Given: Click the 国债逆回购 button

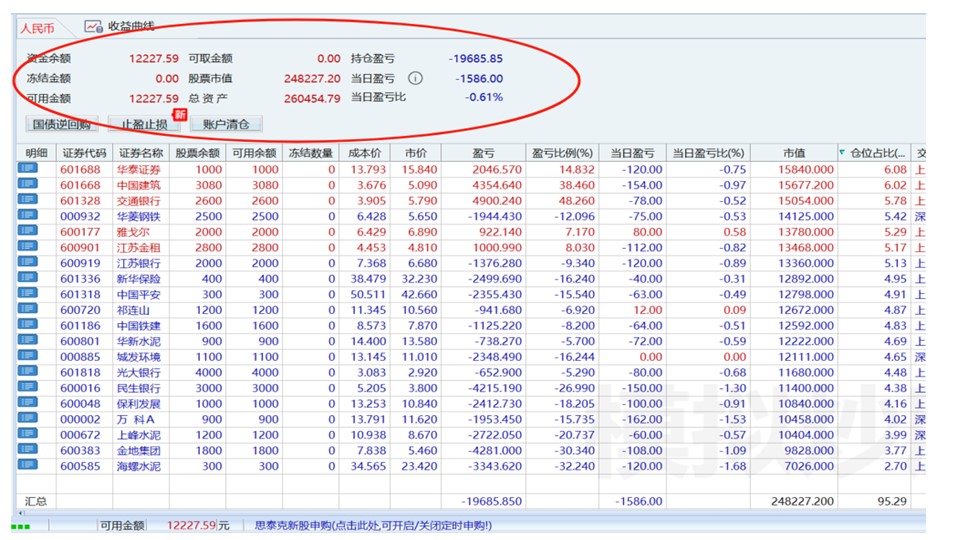Looking at the screenshot, I should (x=61, y=125).
